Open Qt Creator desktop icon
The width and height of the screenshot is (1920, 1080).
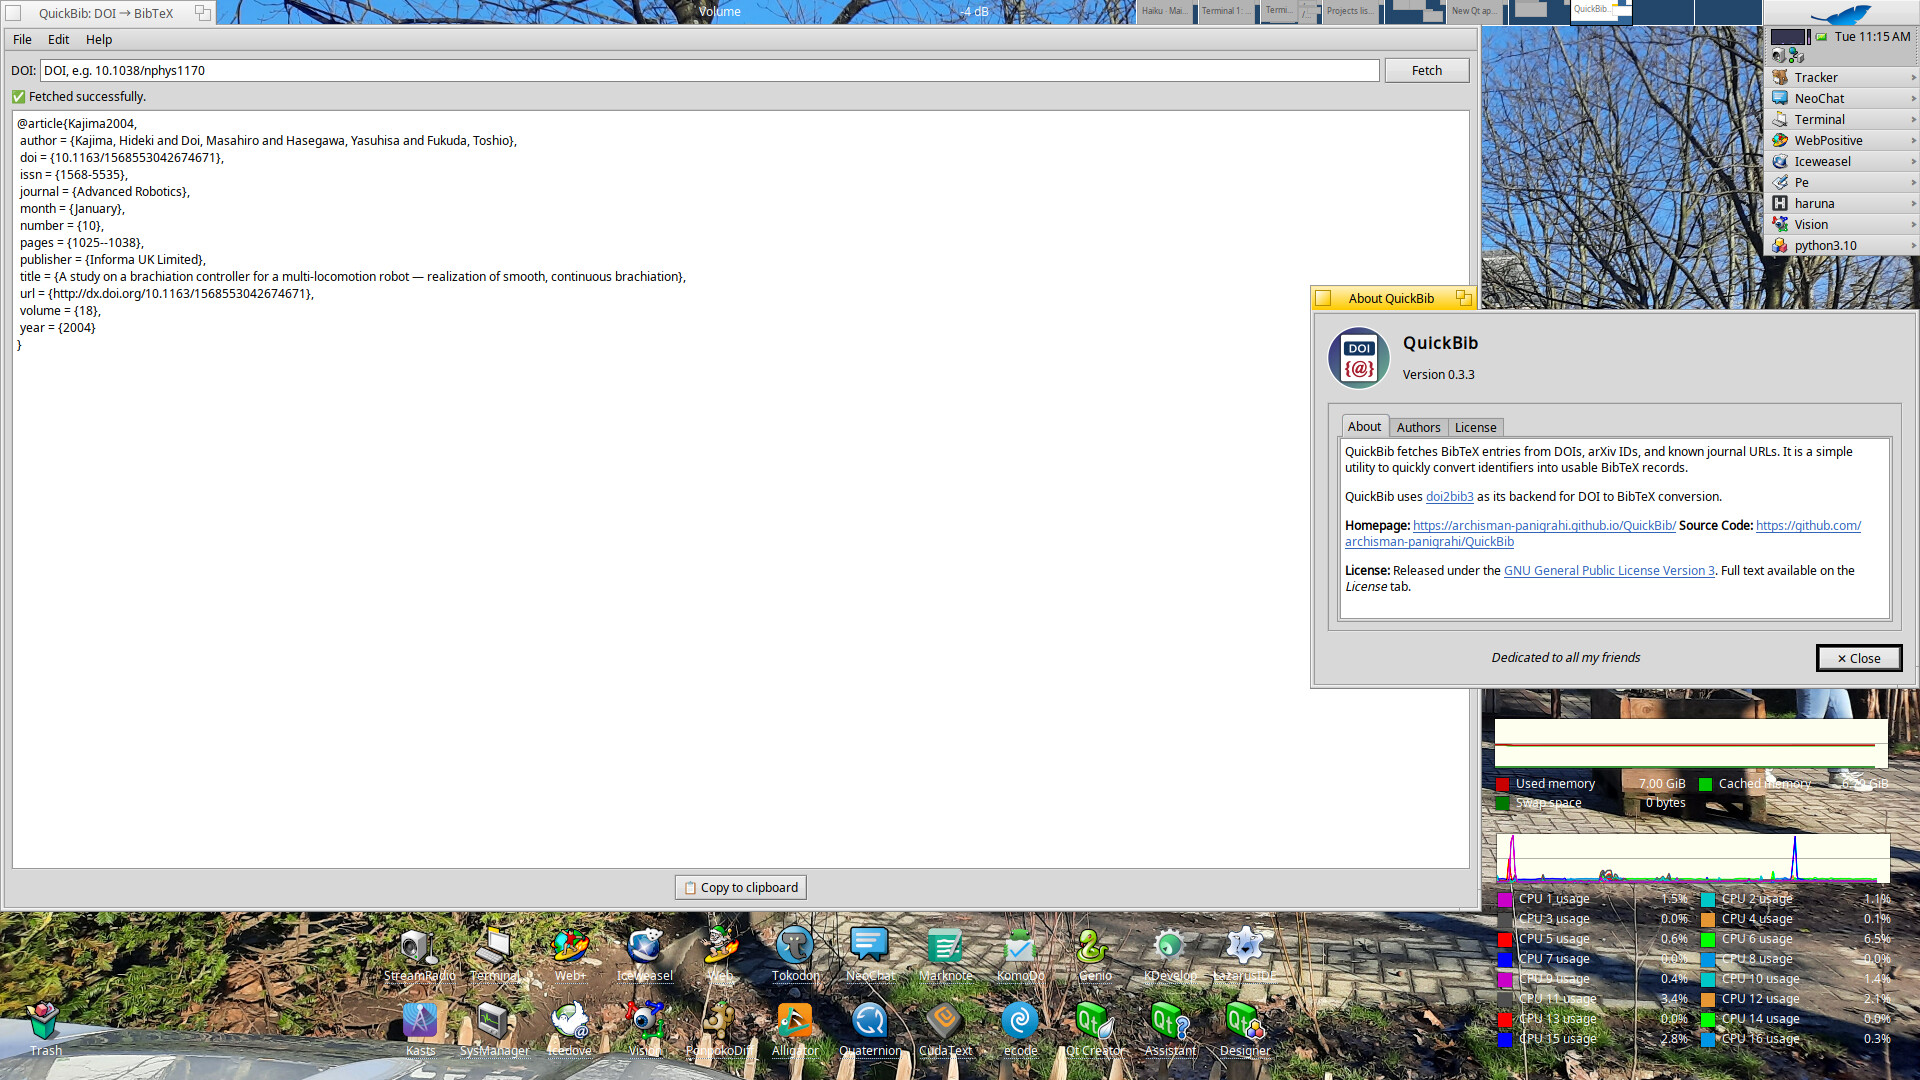[1094, 1022]
